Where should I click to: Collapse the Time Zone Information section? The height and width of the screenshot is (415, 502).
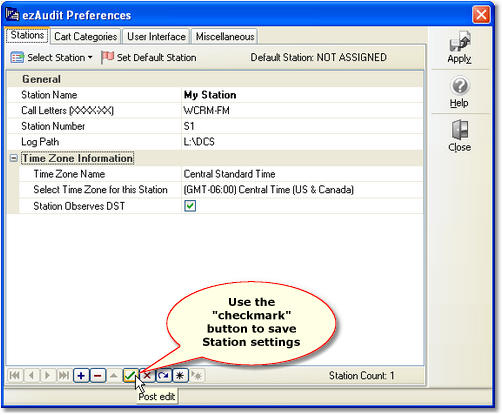13,158
